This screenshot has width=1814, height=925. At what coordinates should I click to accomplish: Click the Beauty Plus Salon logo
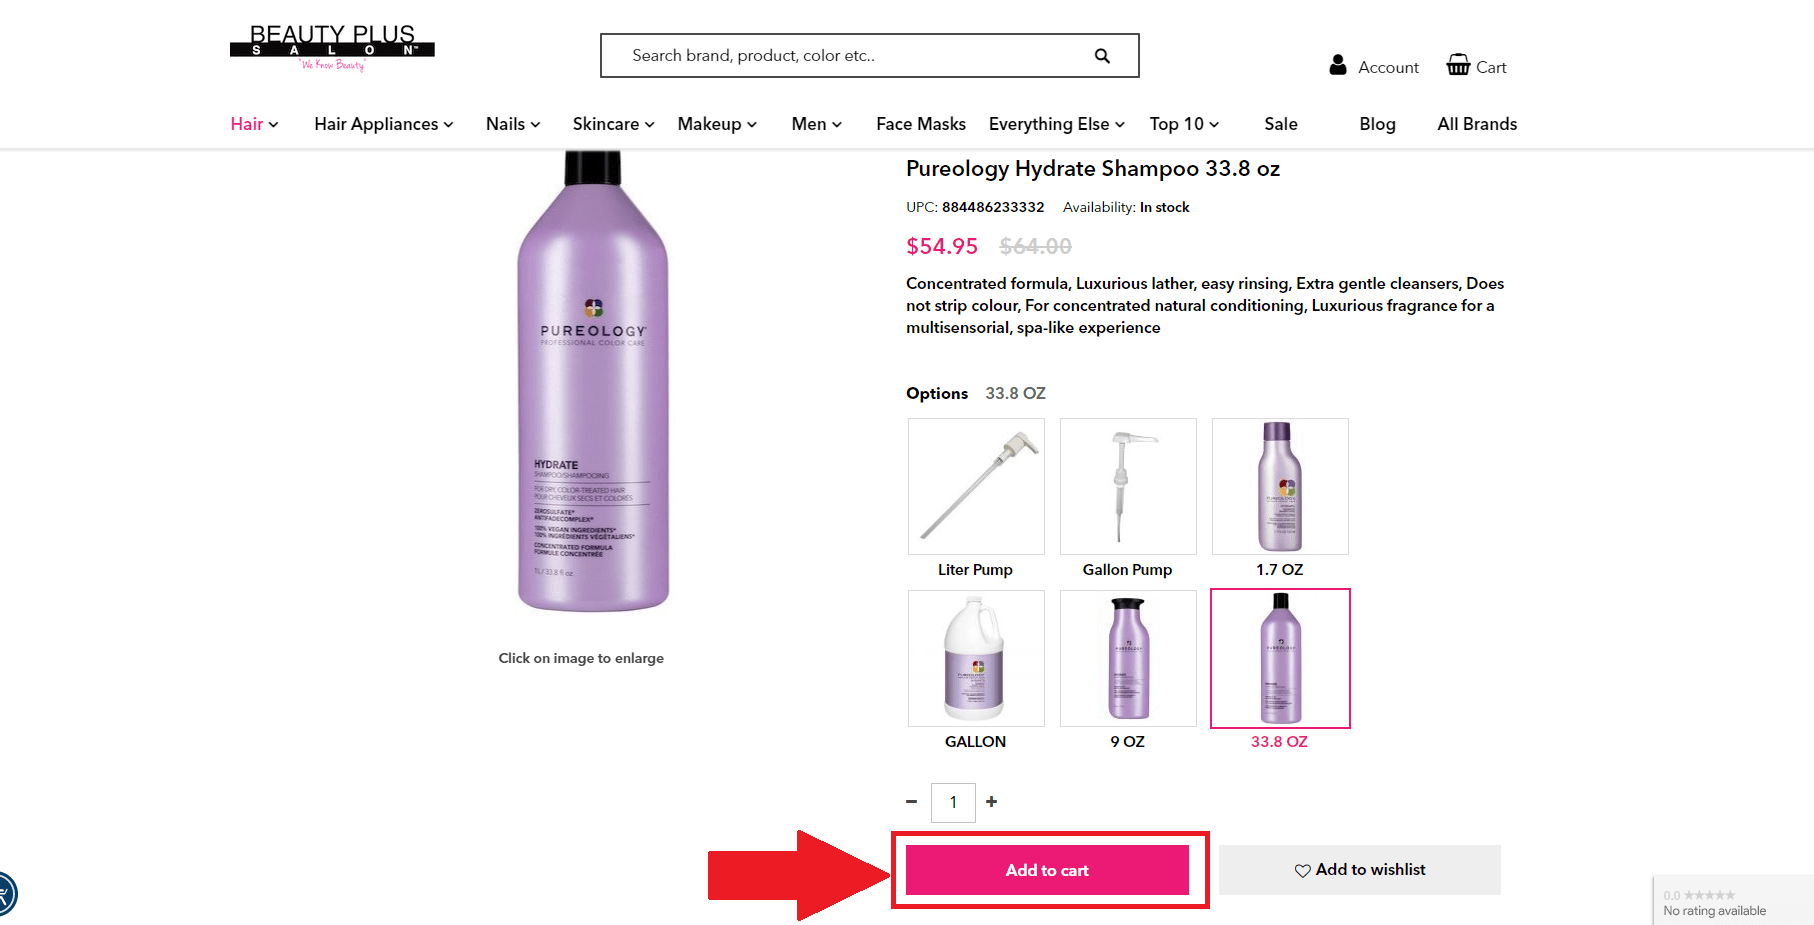pyautogui.click(x=332, y=48)
